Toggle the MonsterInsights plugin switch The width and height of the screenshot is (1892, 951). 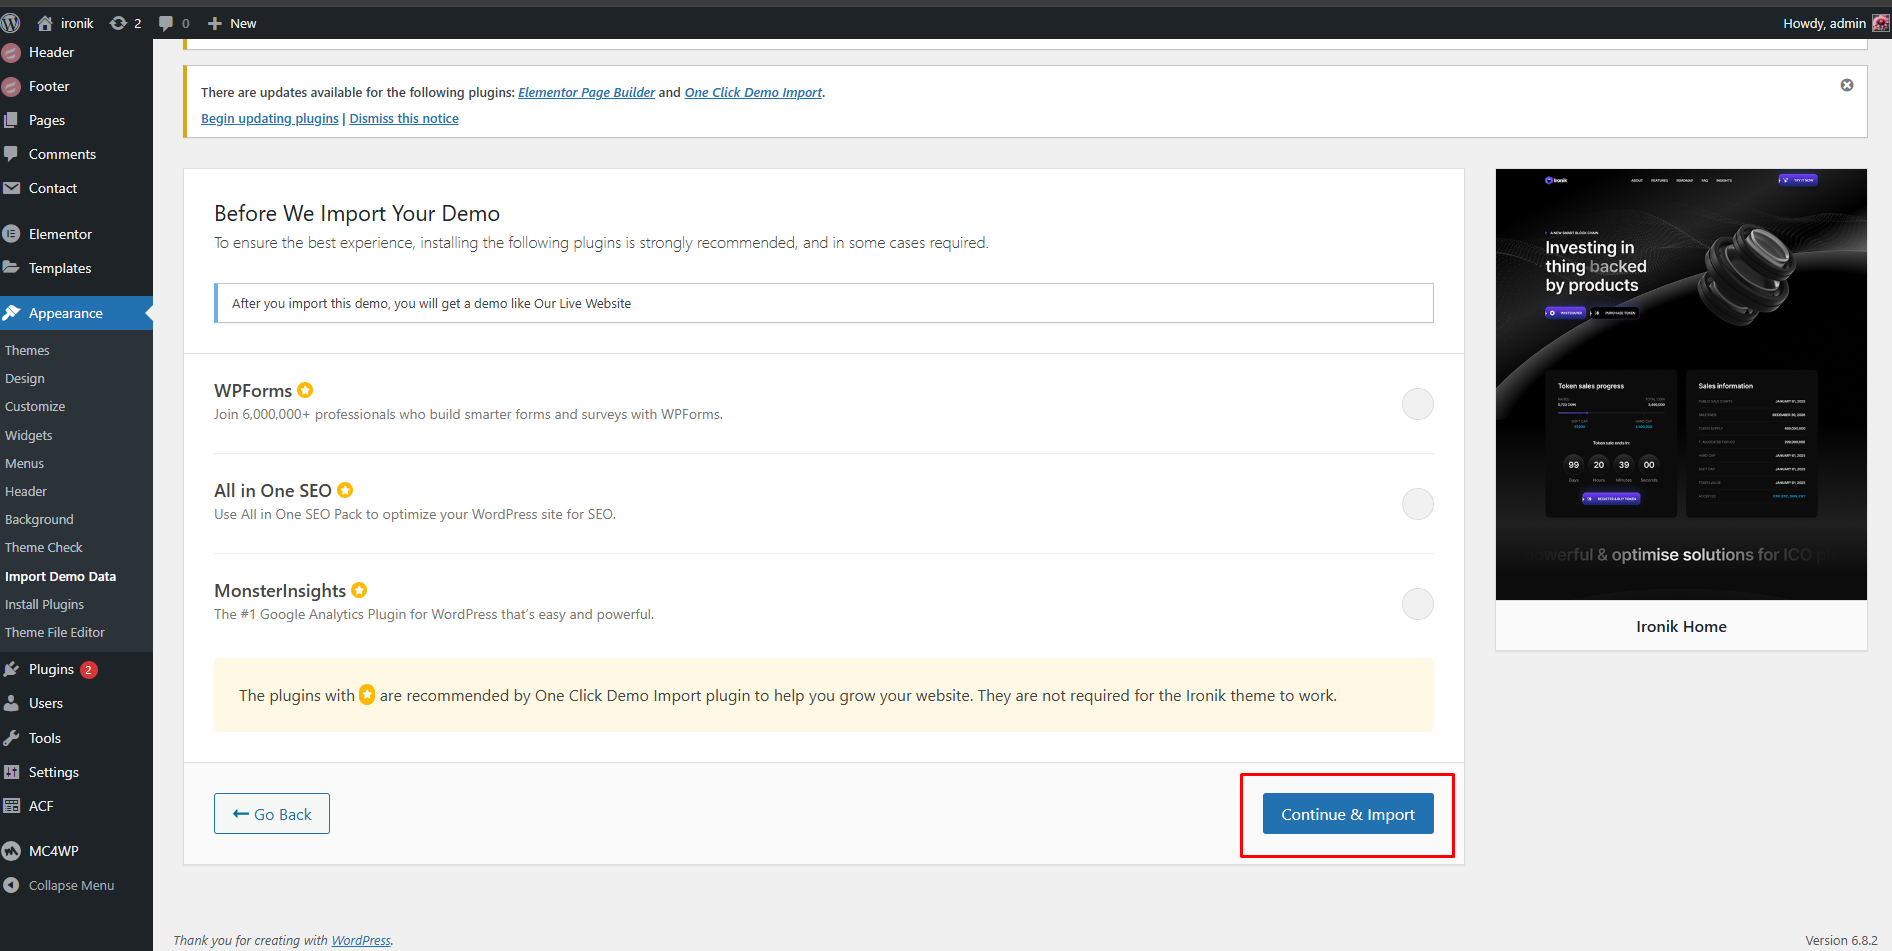1417,604
